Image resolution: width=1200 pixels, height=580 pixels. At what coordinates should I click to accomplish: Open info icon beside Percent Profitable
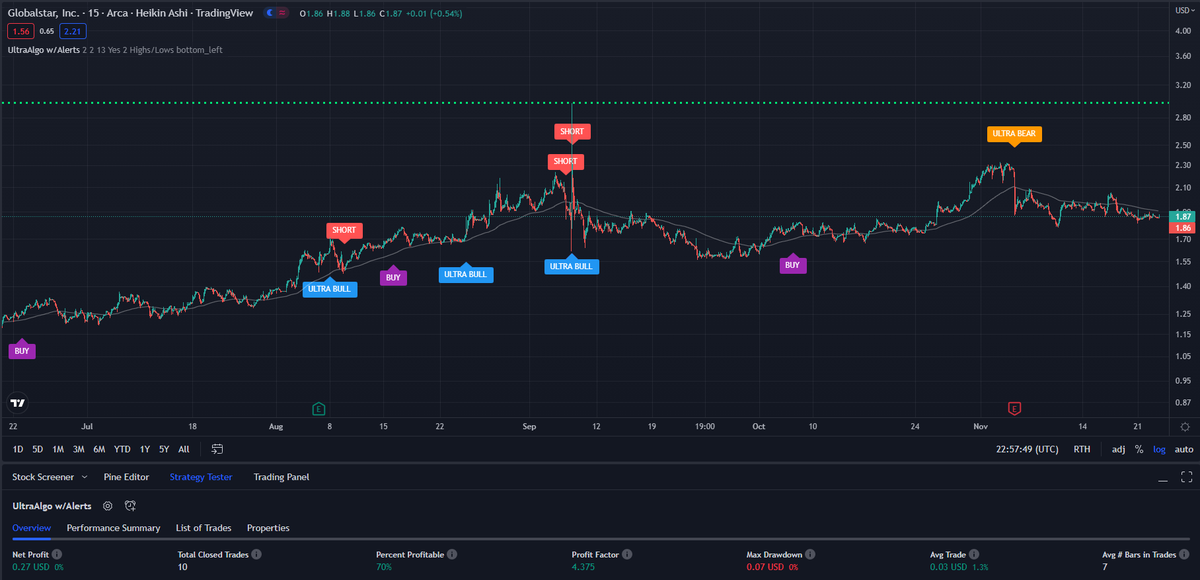[453, 553]
